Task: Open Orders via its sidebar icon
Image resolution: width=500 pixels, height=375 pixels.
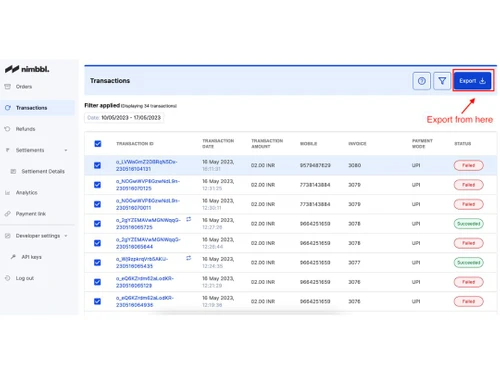Action: (8, 87)
